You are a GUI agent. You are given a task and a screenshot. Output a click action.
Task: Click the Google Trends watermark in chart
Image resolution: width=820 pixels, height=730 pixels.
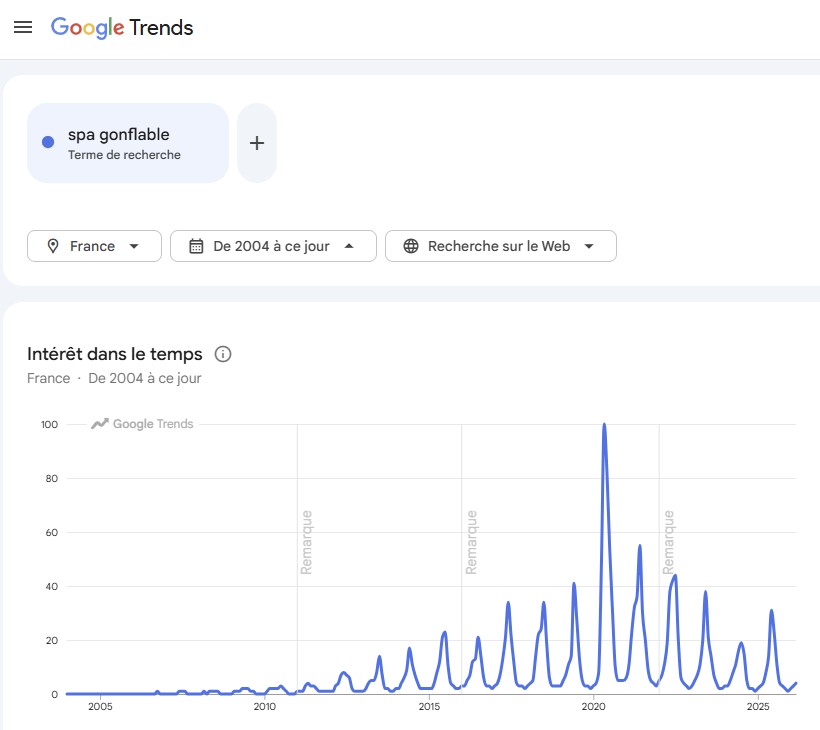pos(143,424)
